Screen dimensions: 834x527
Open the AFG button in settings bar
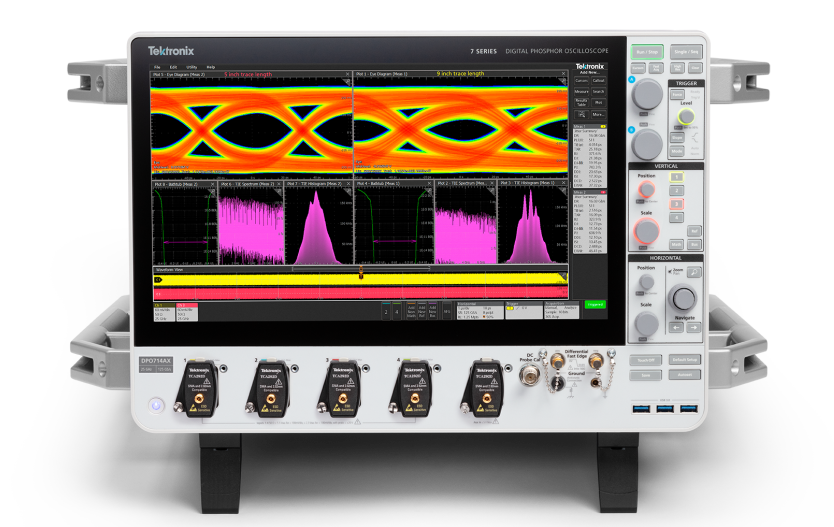pyautogui.click(x=447, y=312)
